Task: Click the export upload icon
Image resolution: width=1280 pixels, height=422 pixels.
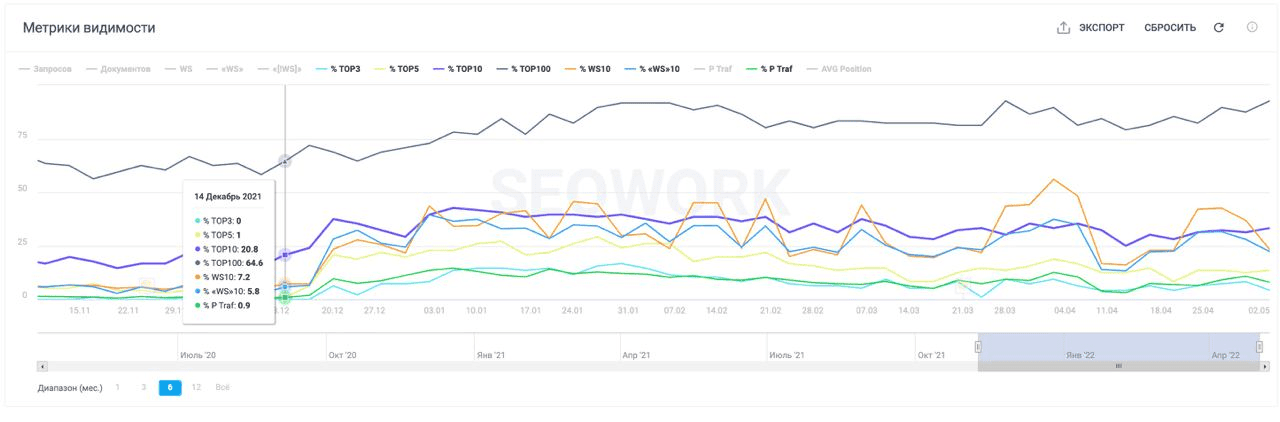Action: (1063, 28)
